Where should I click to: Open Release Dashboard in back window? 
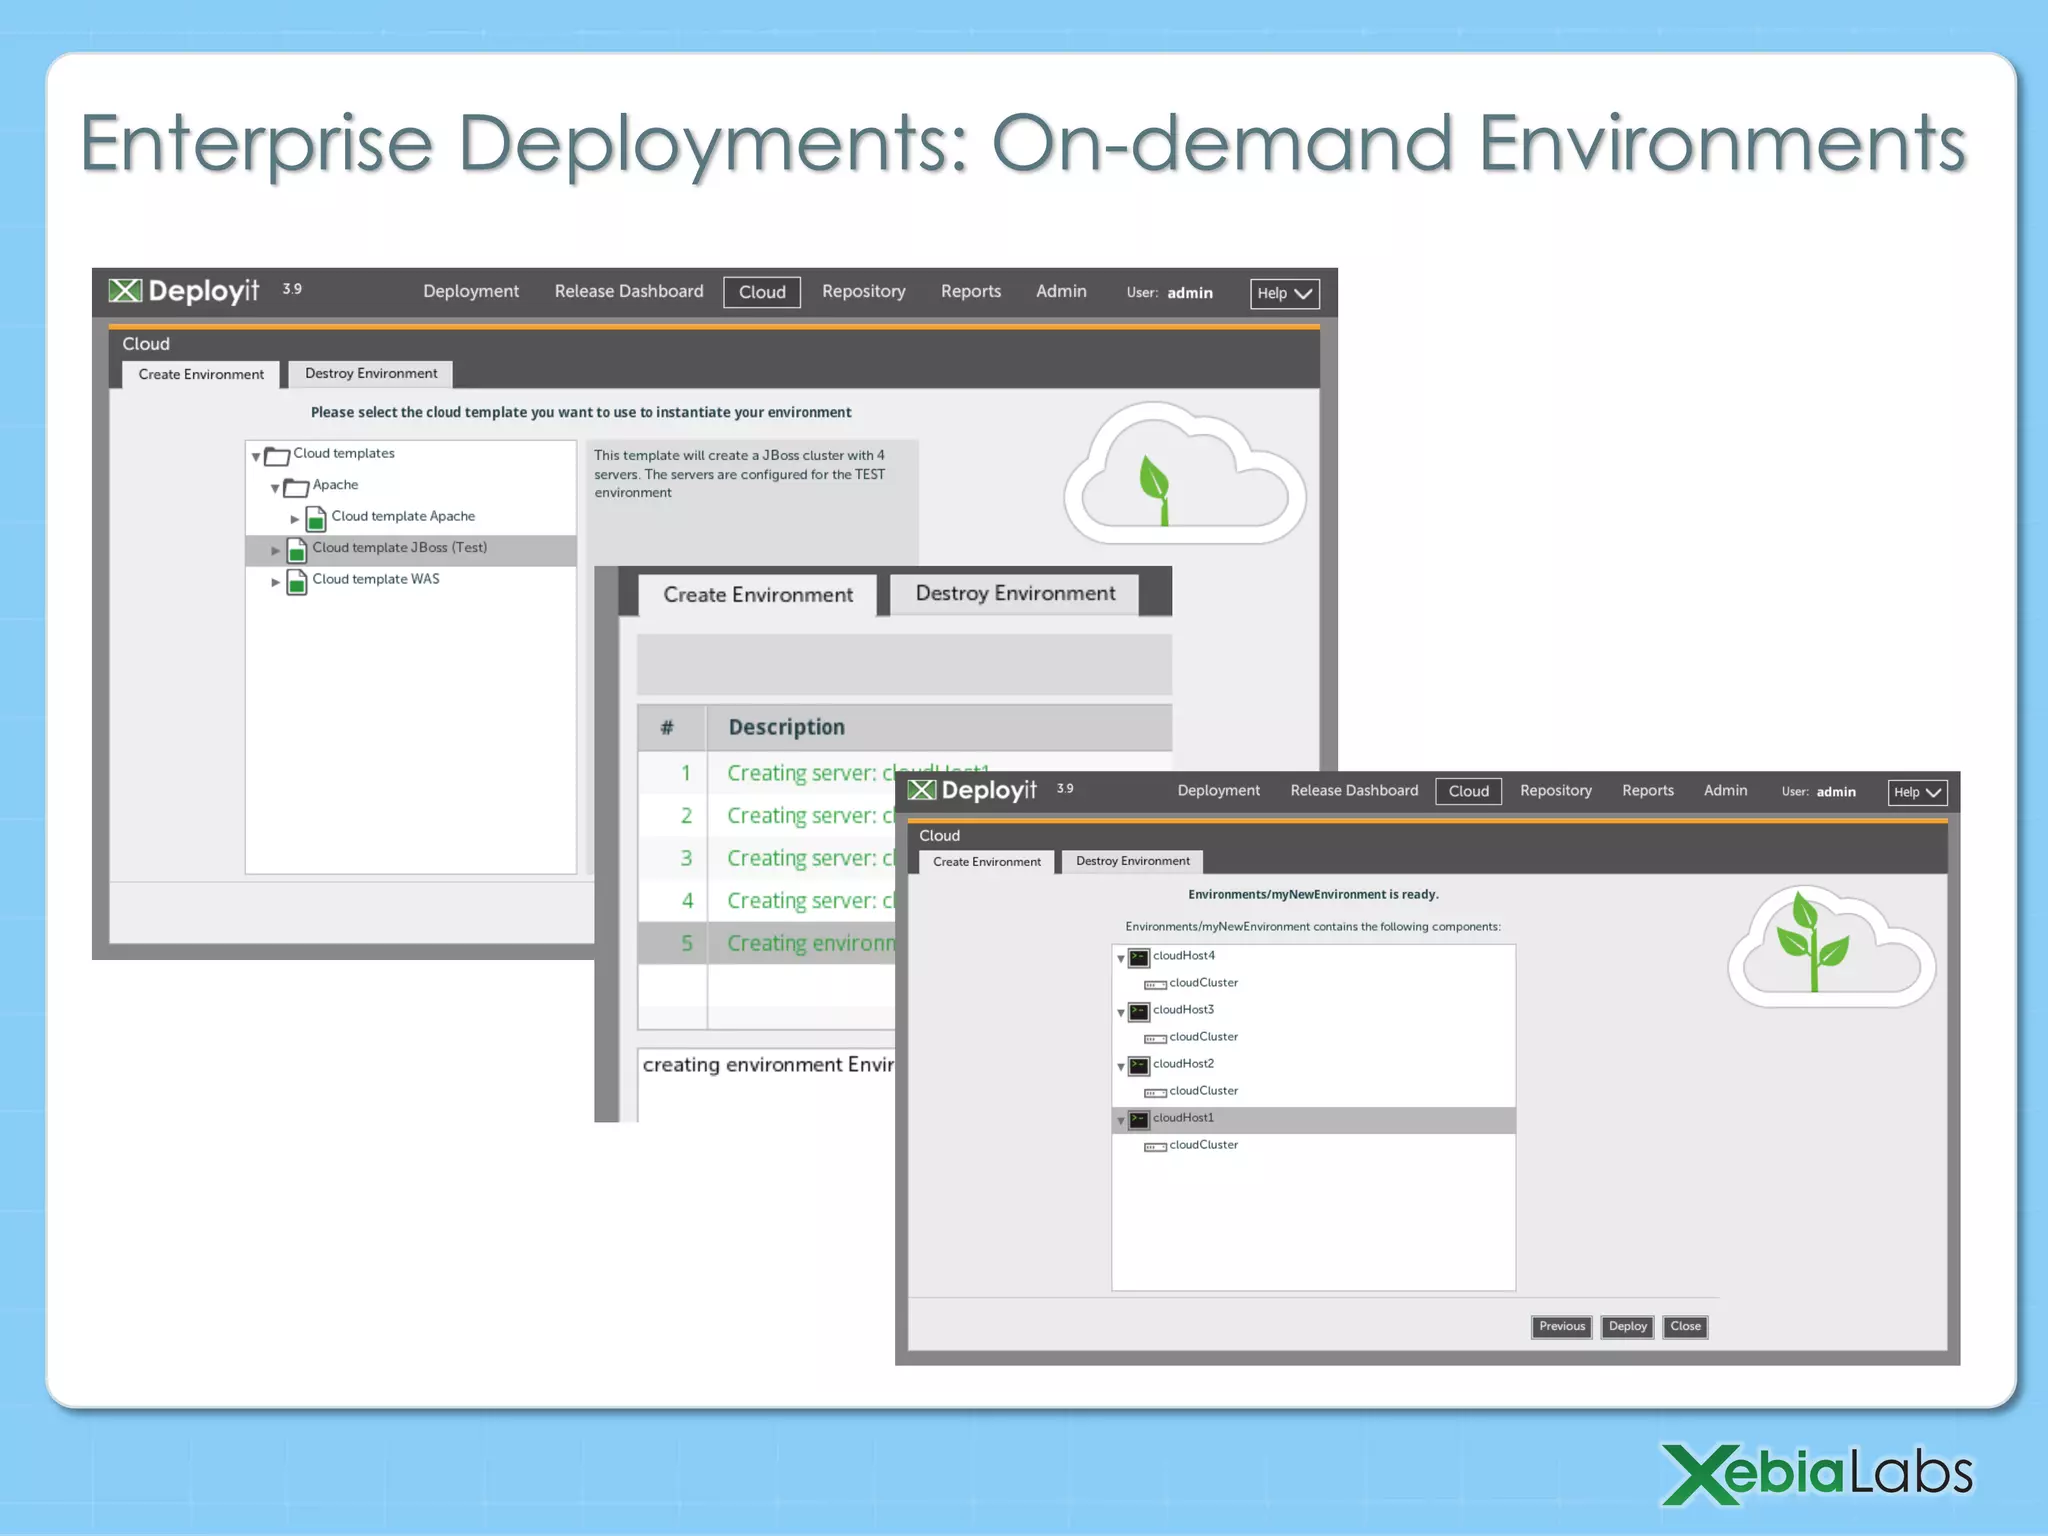[629, 291]
